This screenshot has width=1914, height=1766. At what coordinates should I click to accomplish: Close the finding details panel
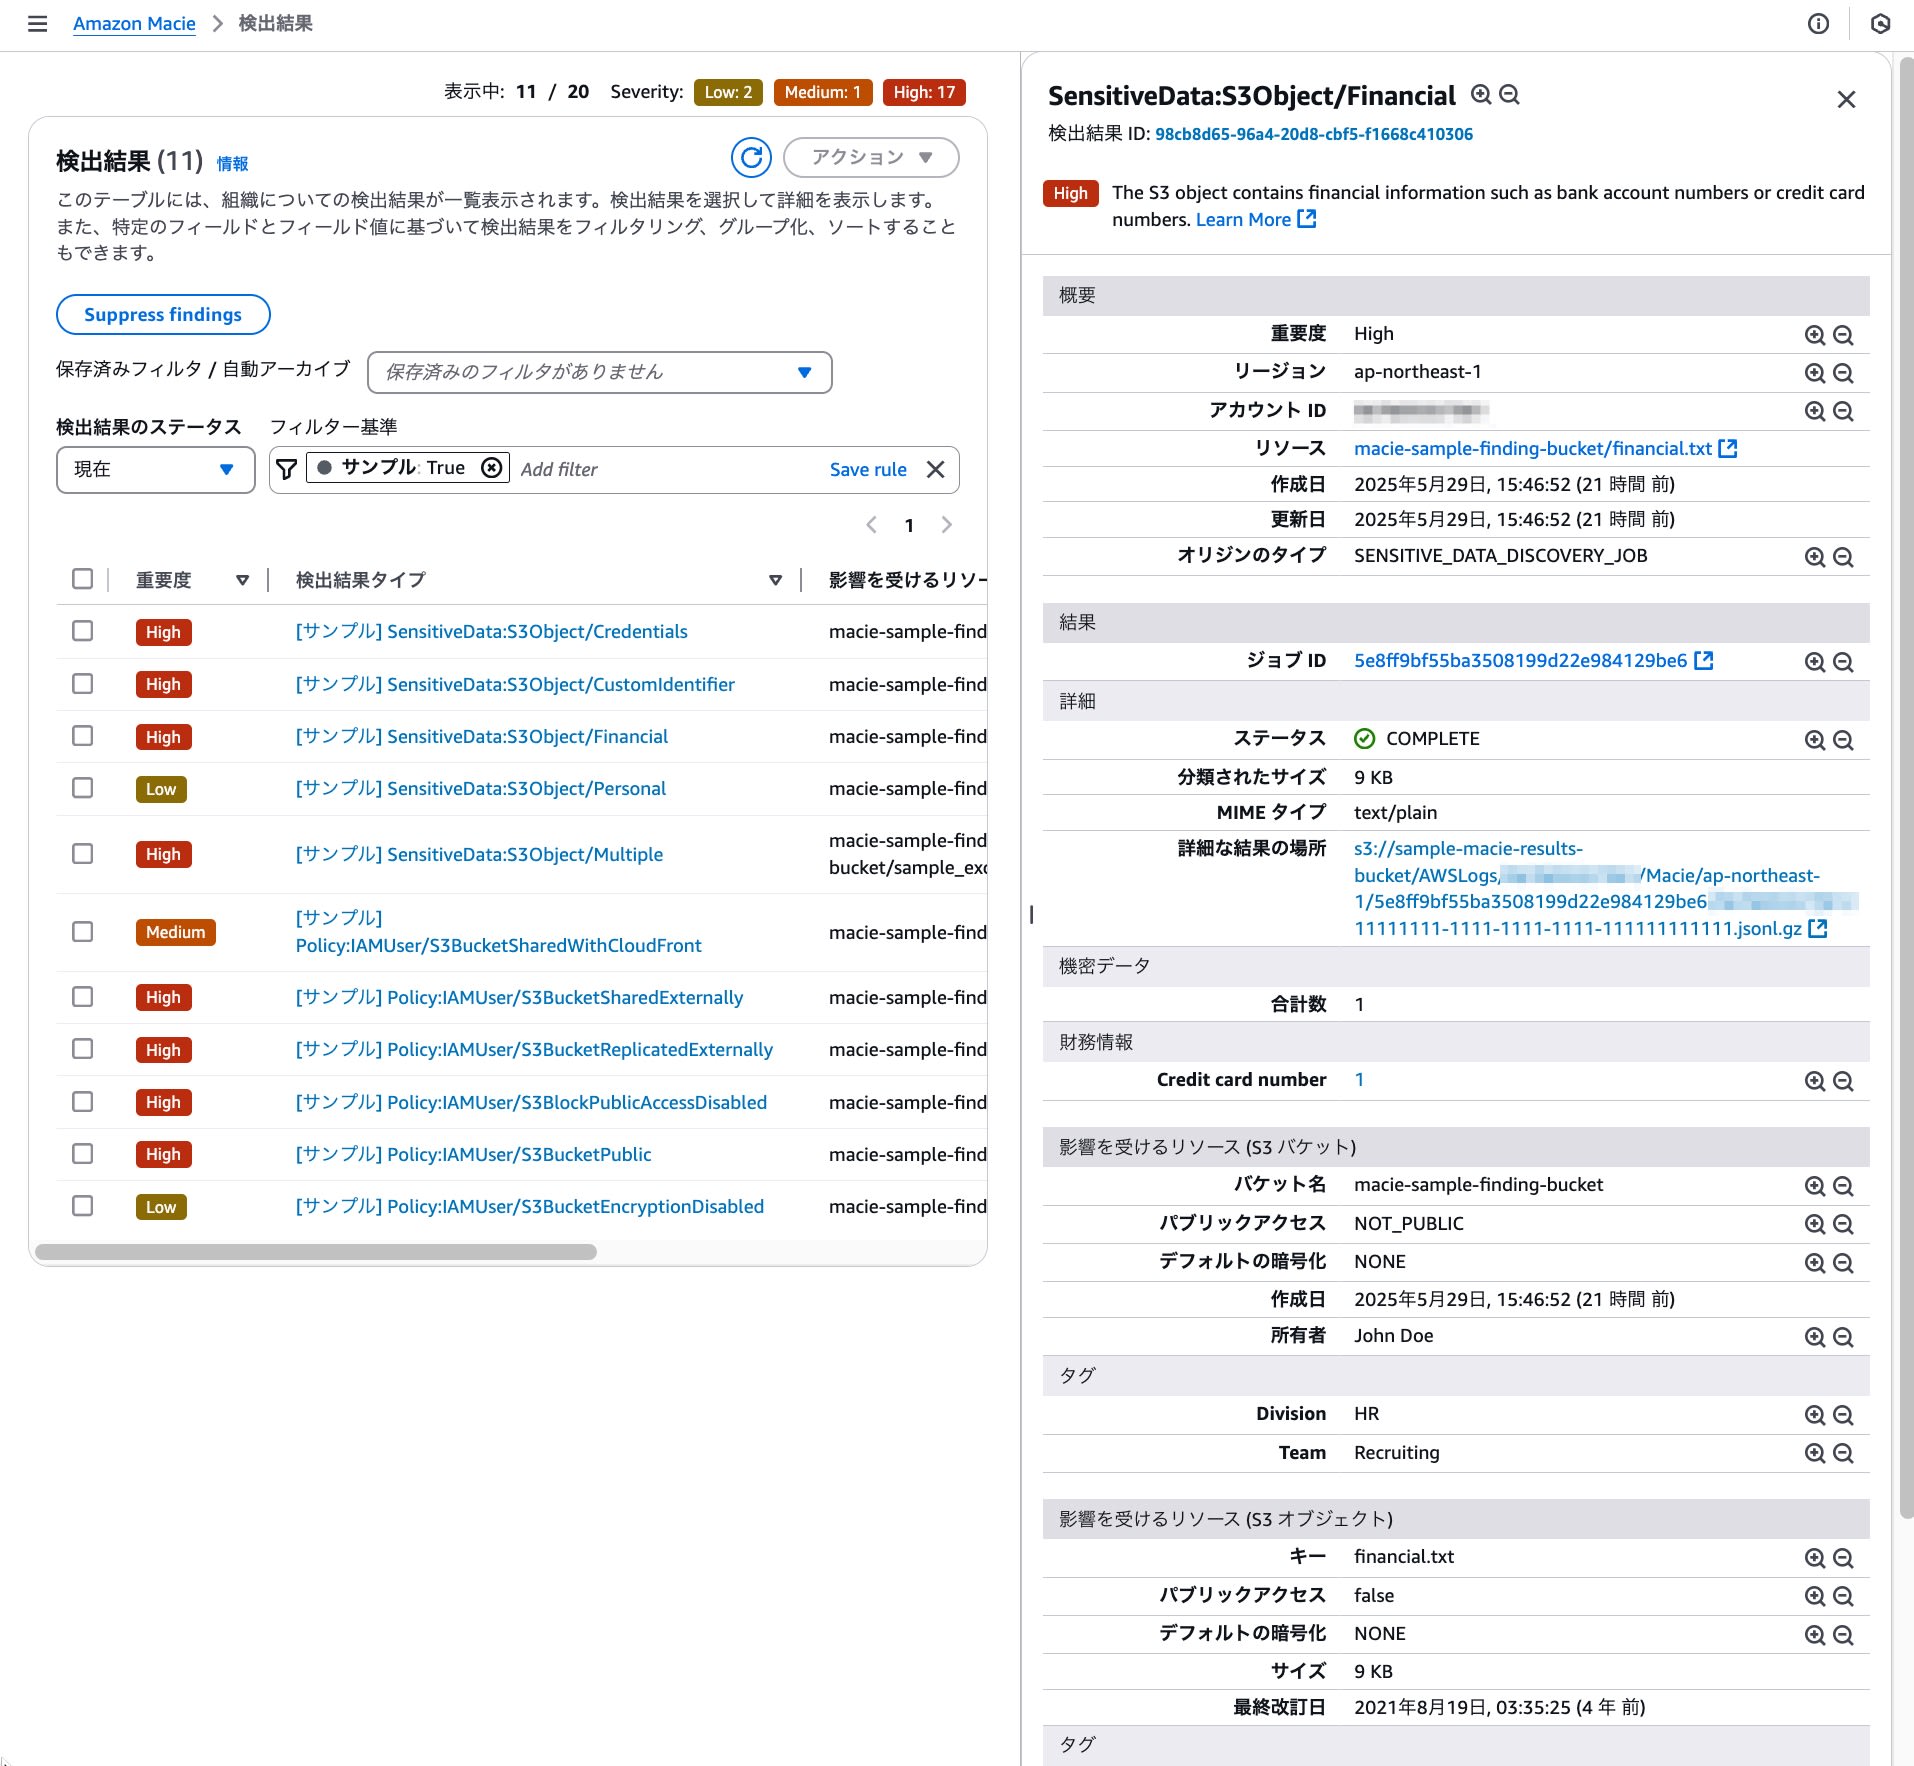pyautogui.click(x=1846, y=99)
